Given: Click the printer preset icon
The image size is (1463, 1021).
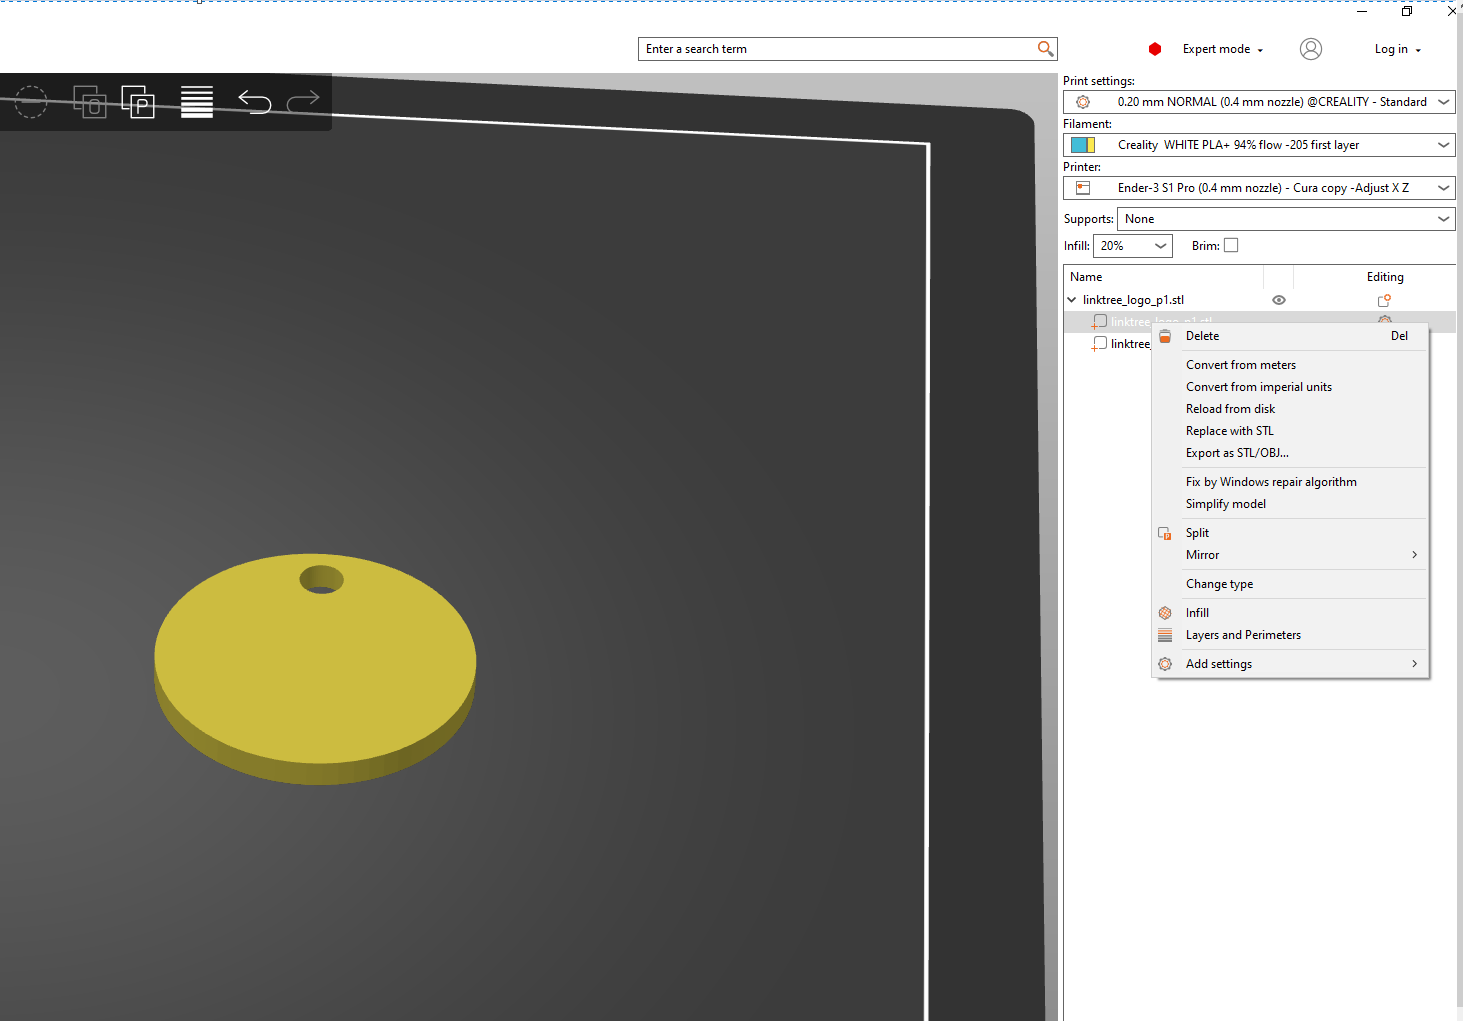Looking at the screenshot, I should pos(1082,188).
